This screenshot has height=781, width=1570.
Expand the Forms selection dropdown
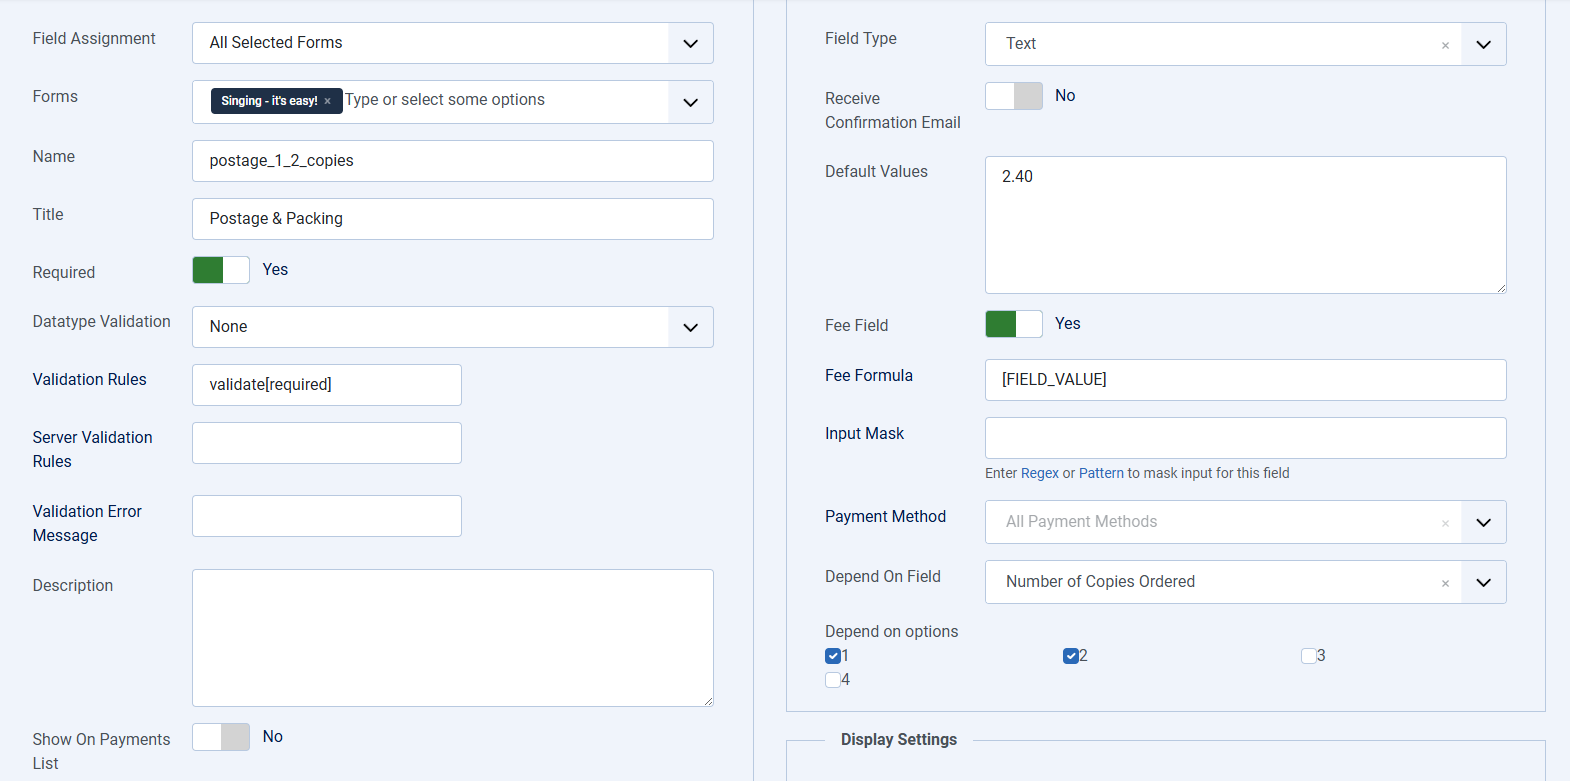click(690, 102)
